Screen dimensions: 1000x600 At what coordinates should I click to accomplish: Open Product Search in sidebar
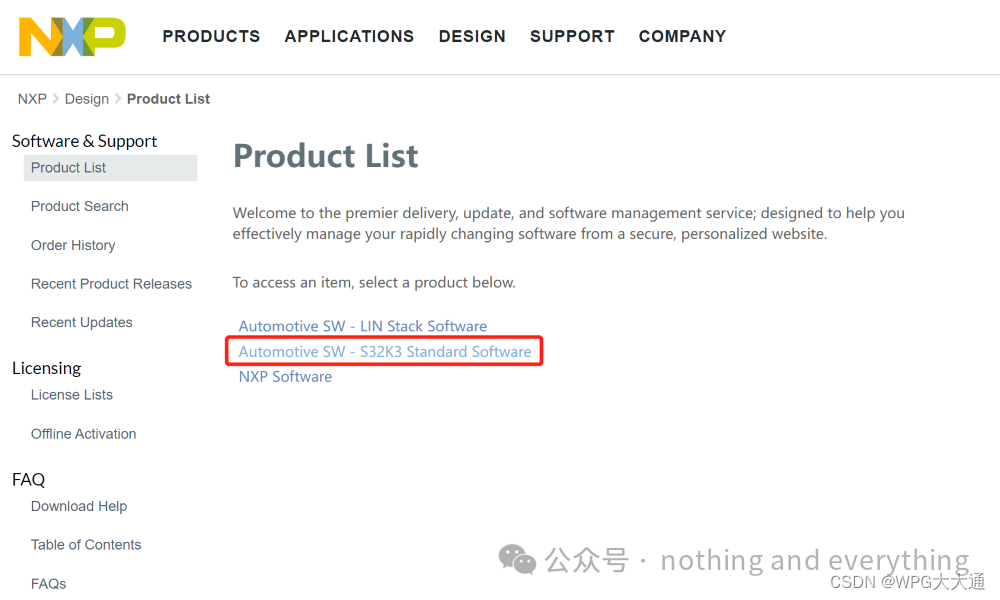coord(80,207)
